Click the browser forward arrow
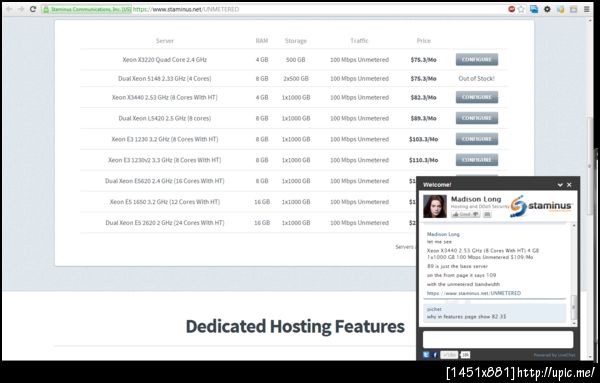Screen dimensions: 600x383 point(21,9)
